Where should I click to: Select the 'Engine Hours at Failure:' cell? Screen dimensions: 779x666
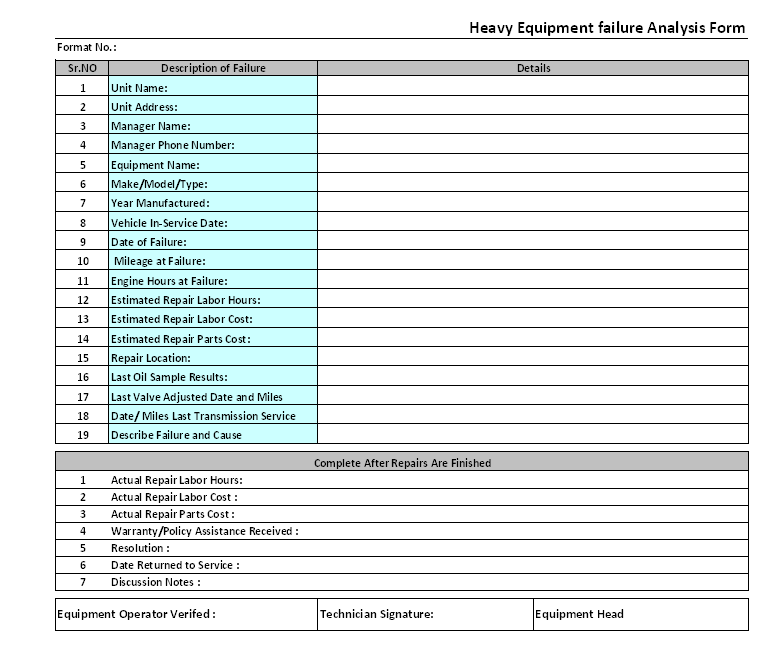click(x=213, y=279)
